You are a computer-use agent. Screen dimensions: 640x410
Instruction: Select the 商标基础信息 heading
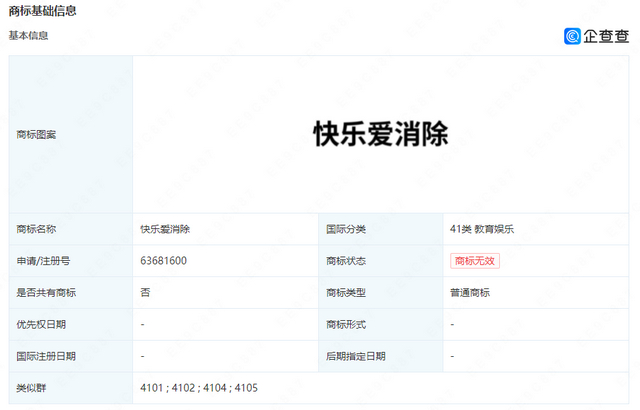click(x=42, y=11)
